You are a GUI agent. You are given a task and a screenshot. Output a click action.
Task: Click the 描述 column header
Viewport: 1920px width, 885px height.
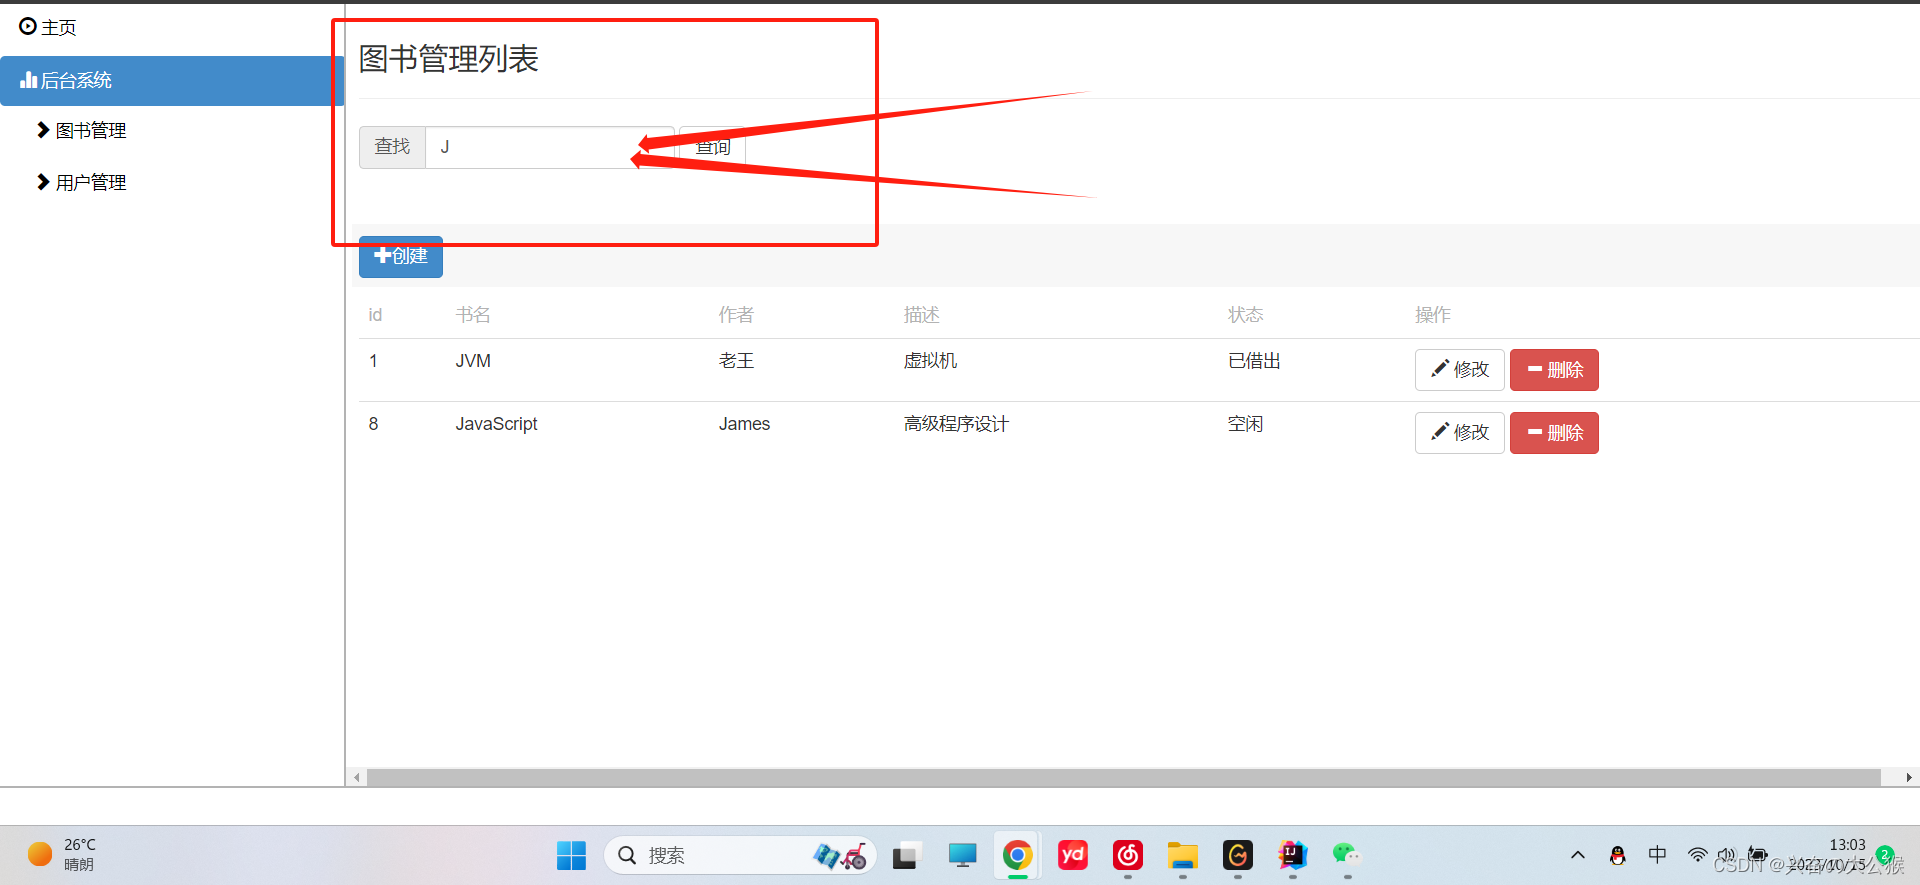click(921, 315)
